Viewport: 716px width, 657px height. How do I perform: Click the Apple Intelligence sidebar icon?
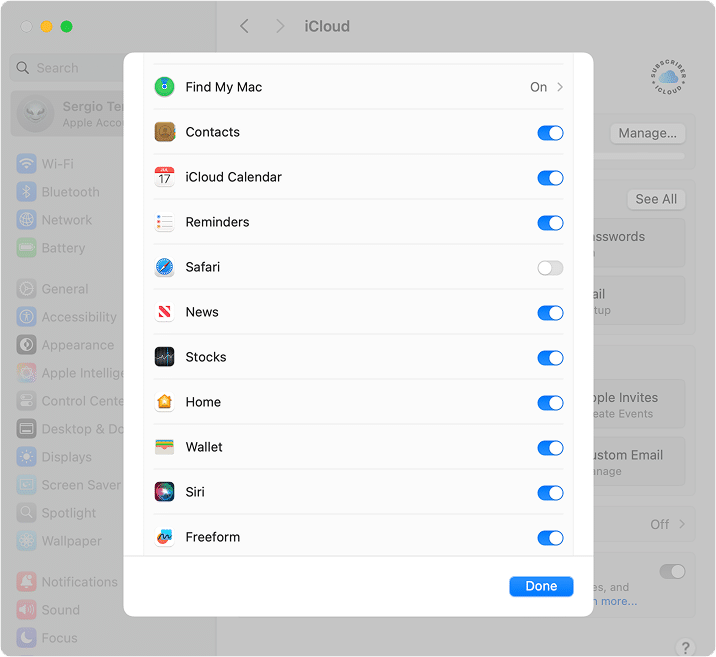tap(26, 373)
